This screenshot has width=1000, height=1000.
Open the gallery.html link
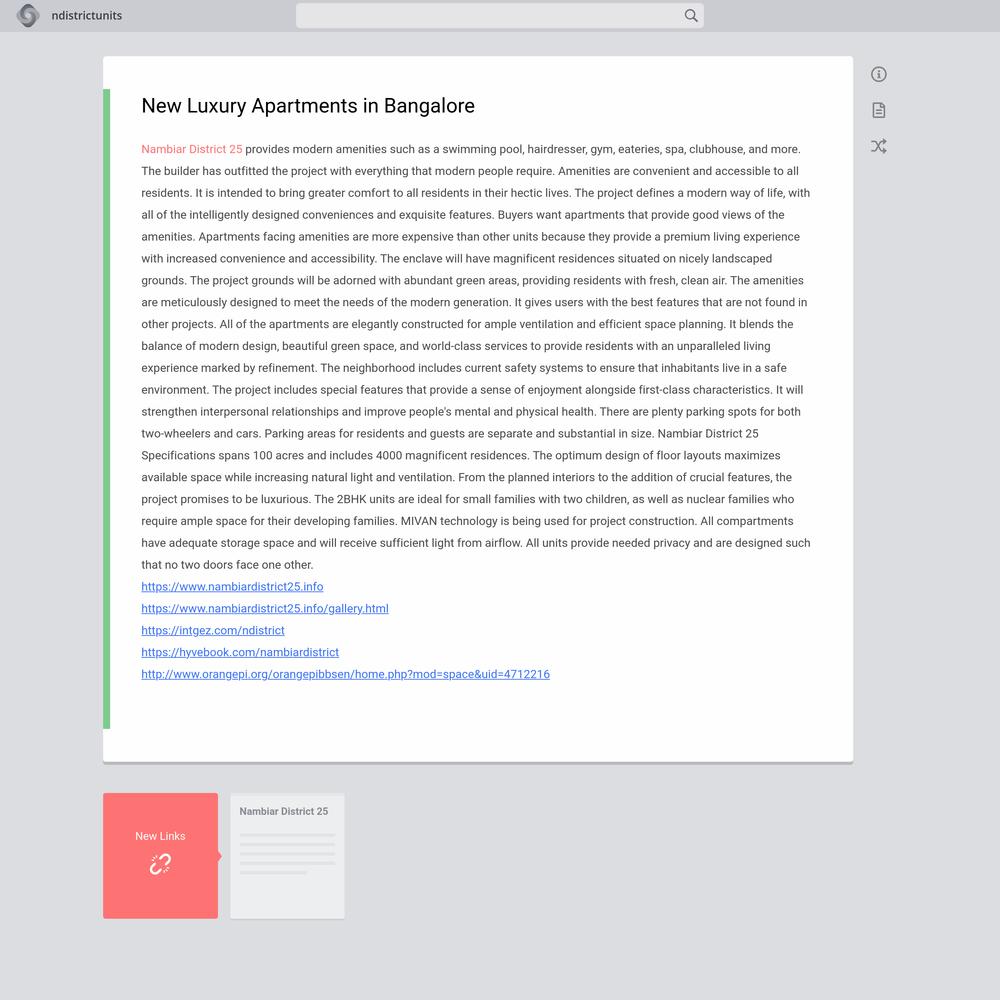(265, 608)
